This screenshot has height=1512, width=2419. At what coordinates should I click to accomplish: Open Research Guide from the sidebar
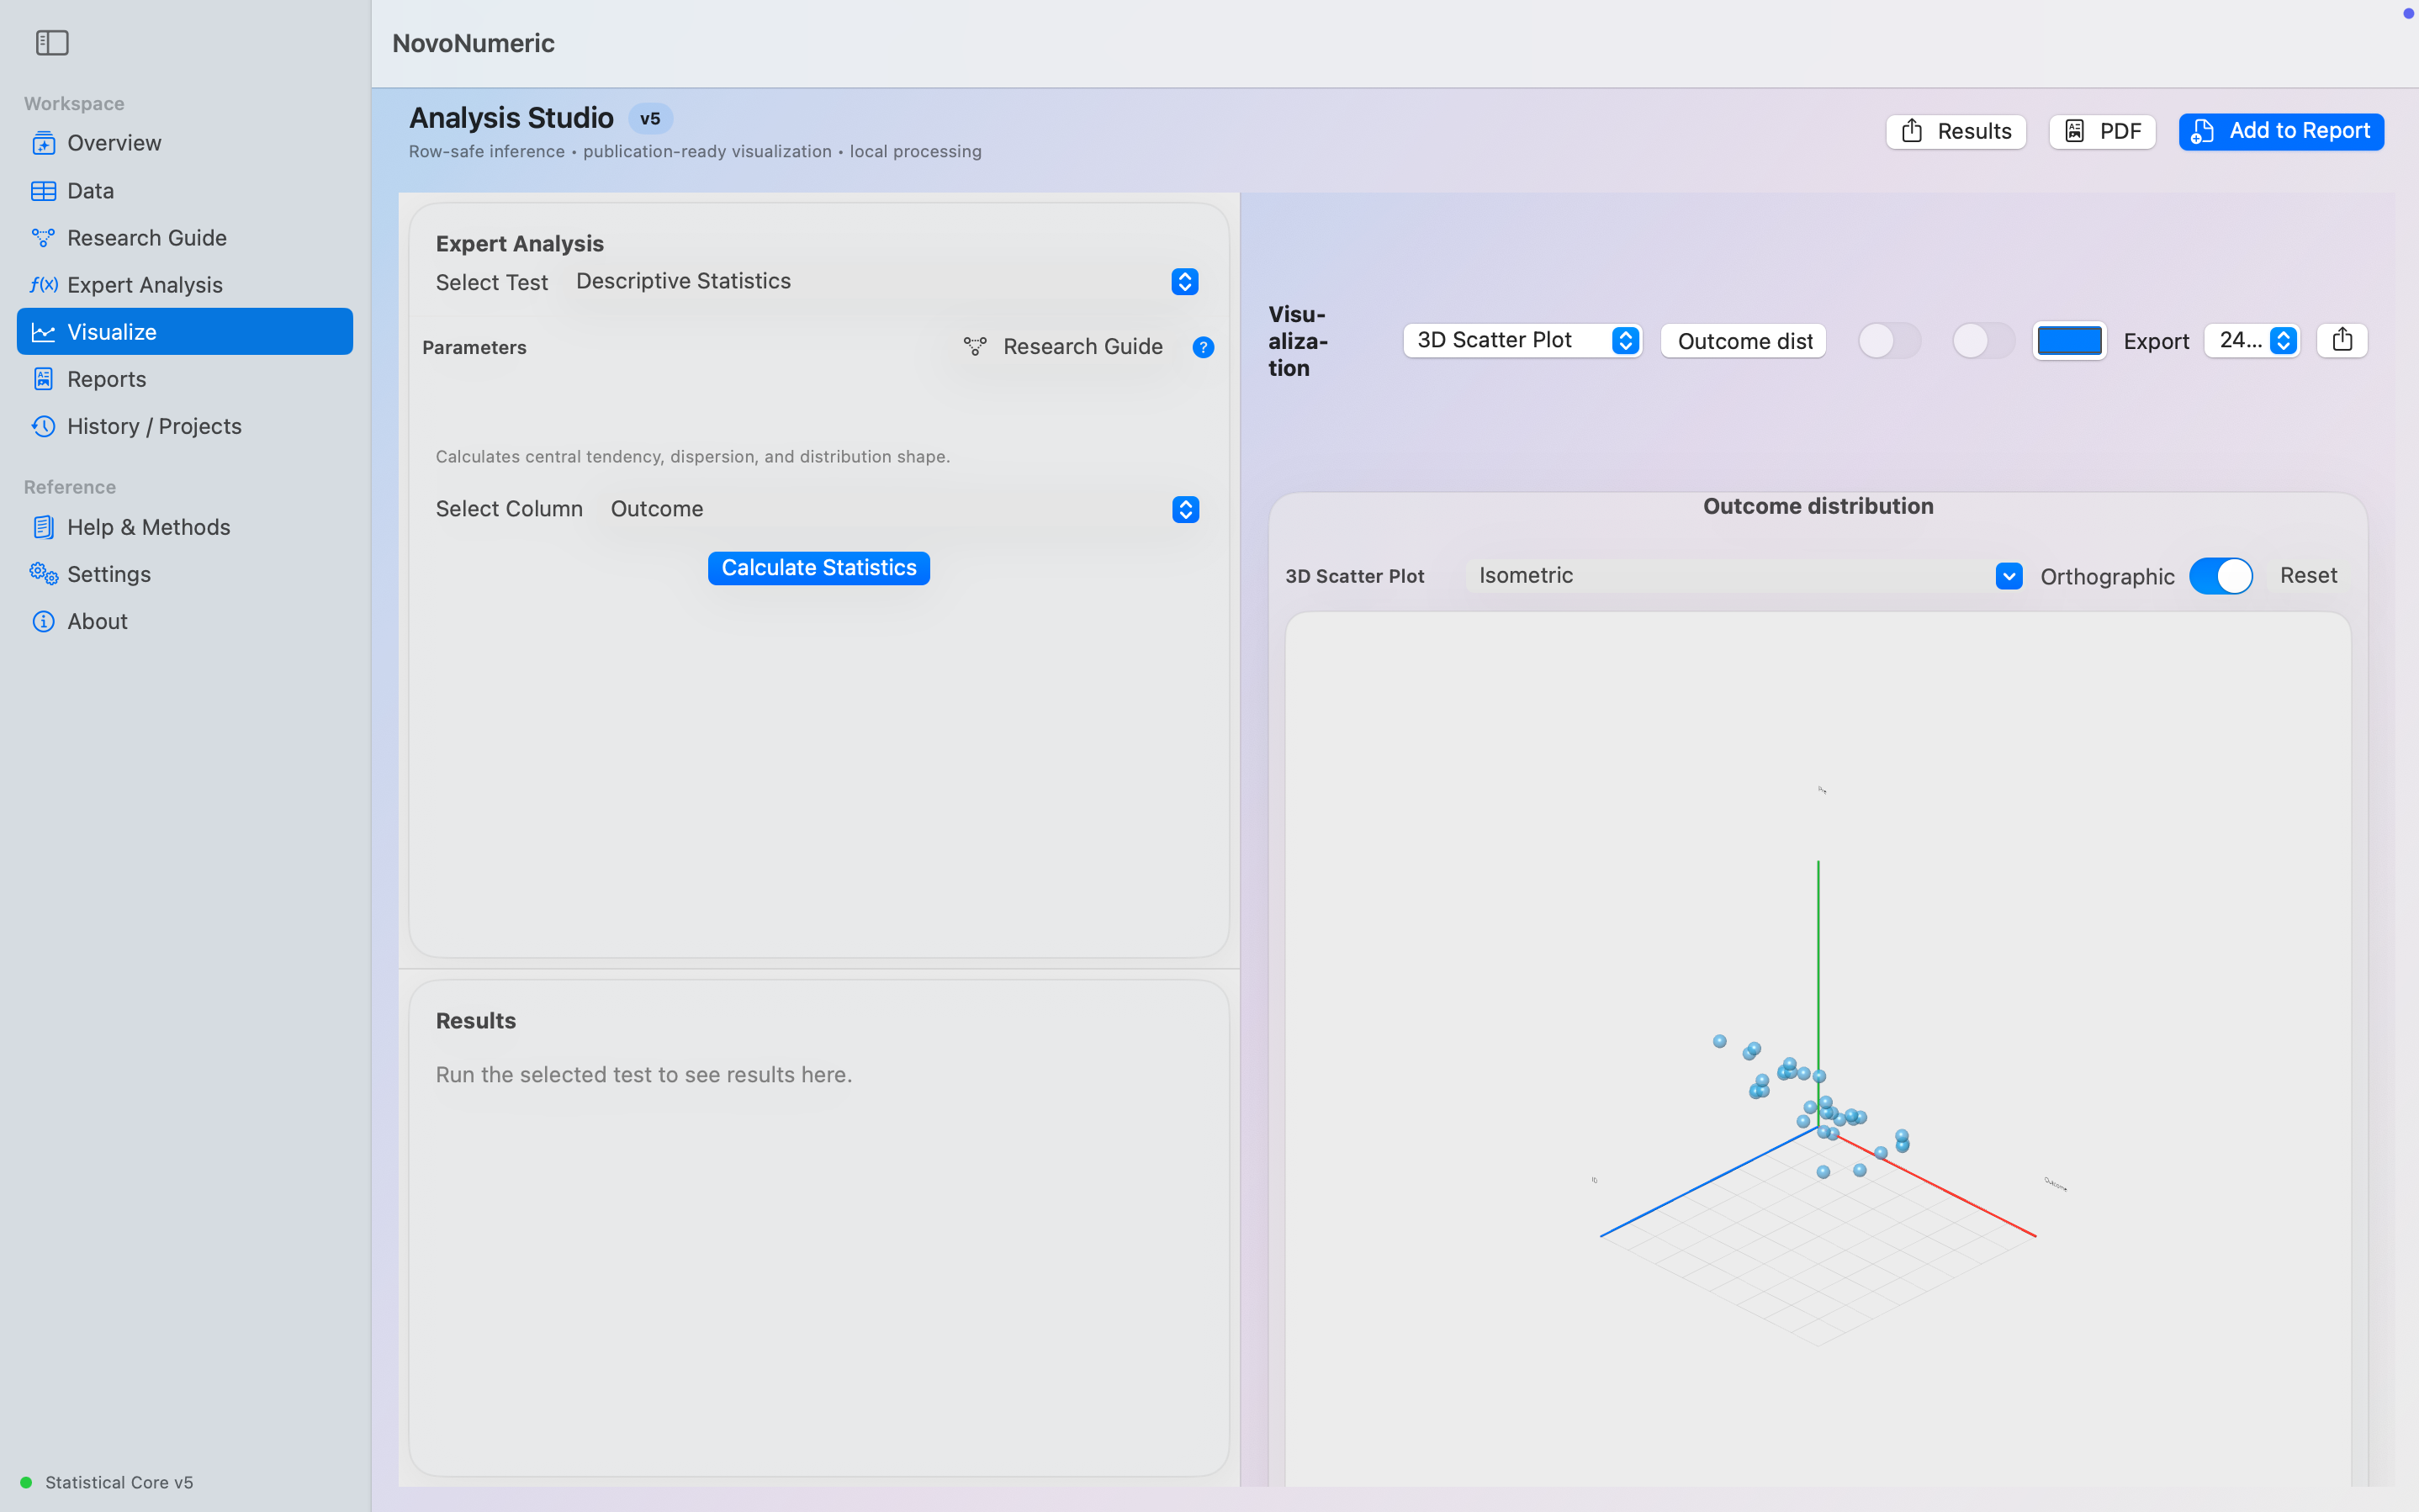pyautogui.click(x=185, y=237)
